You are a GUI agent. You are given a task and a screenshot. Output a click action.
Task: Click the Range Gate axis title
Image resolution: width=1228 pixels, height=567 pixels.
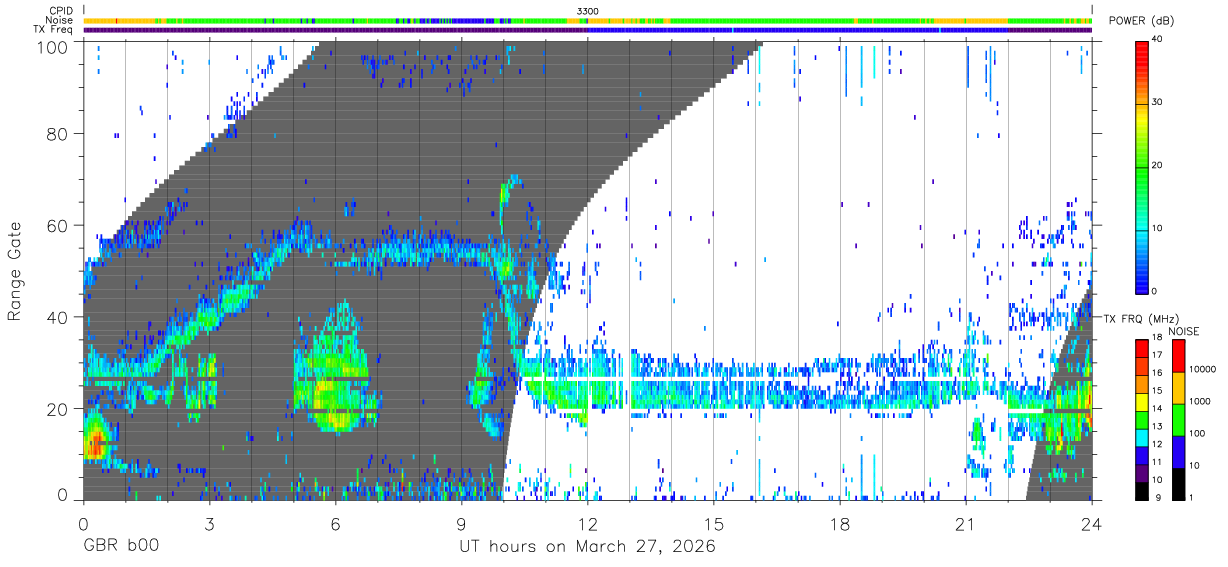tap(15, 272)
